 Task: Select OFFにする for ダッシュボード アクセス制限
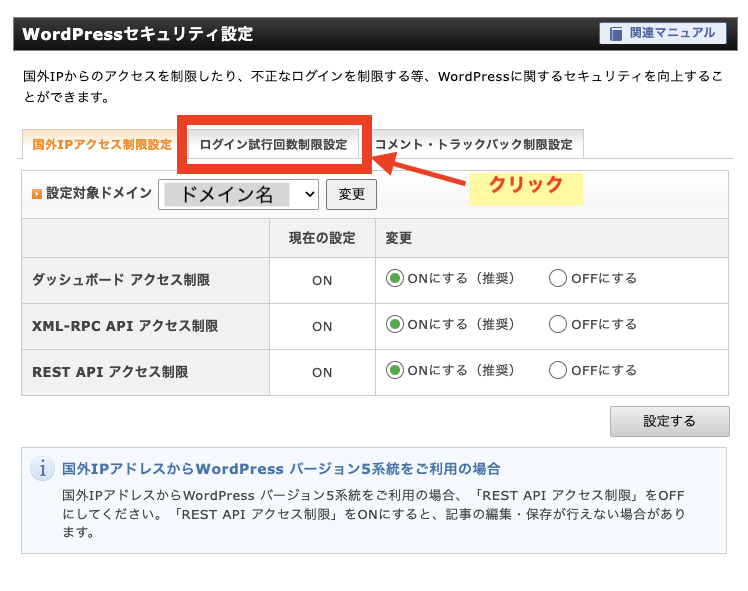point(558,278)
